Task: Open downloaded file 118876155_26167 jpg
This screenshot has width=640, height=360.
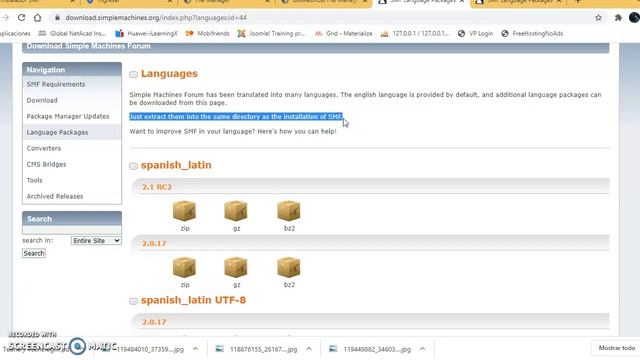Action: coord(257,349)
